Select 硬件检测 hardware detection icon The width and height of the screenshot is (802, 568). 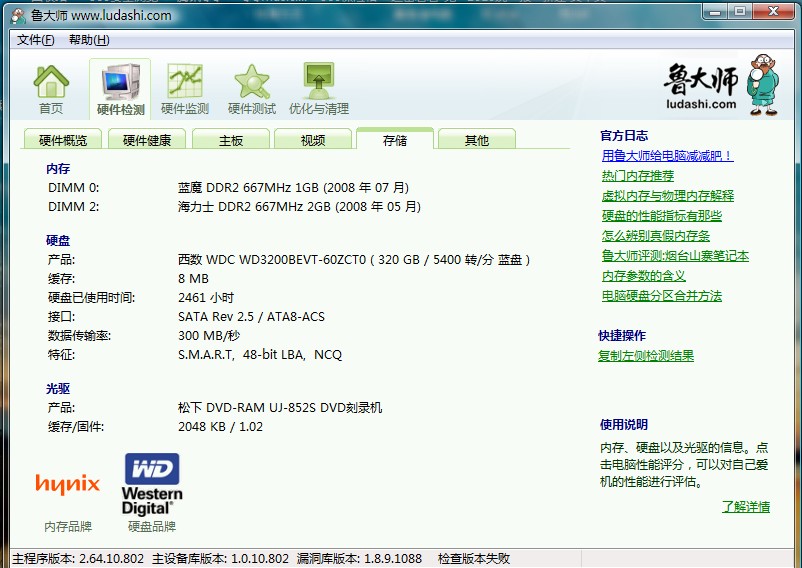click(x=120, y=89)
